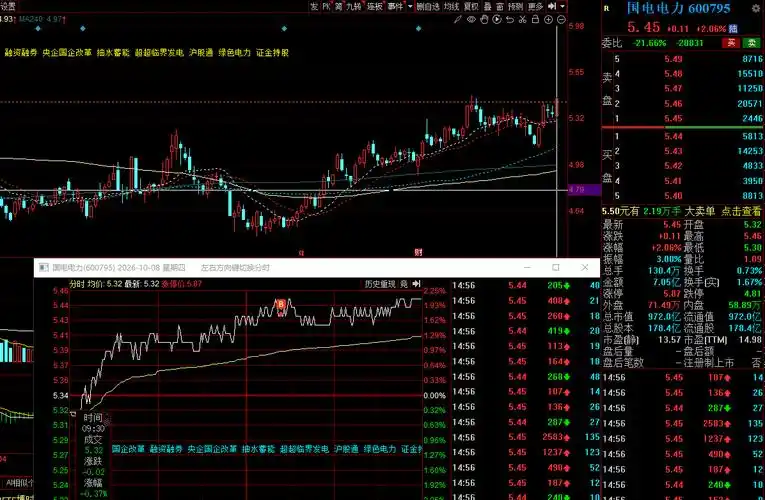Click the green 卖 sell button
Screen dimensions: 765x500
[x=751, y=43]
